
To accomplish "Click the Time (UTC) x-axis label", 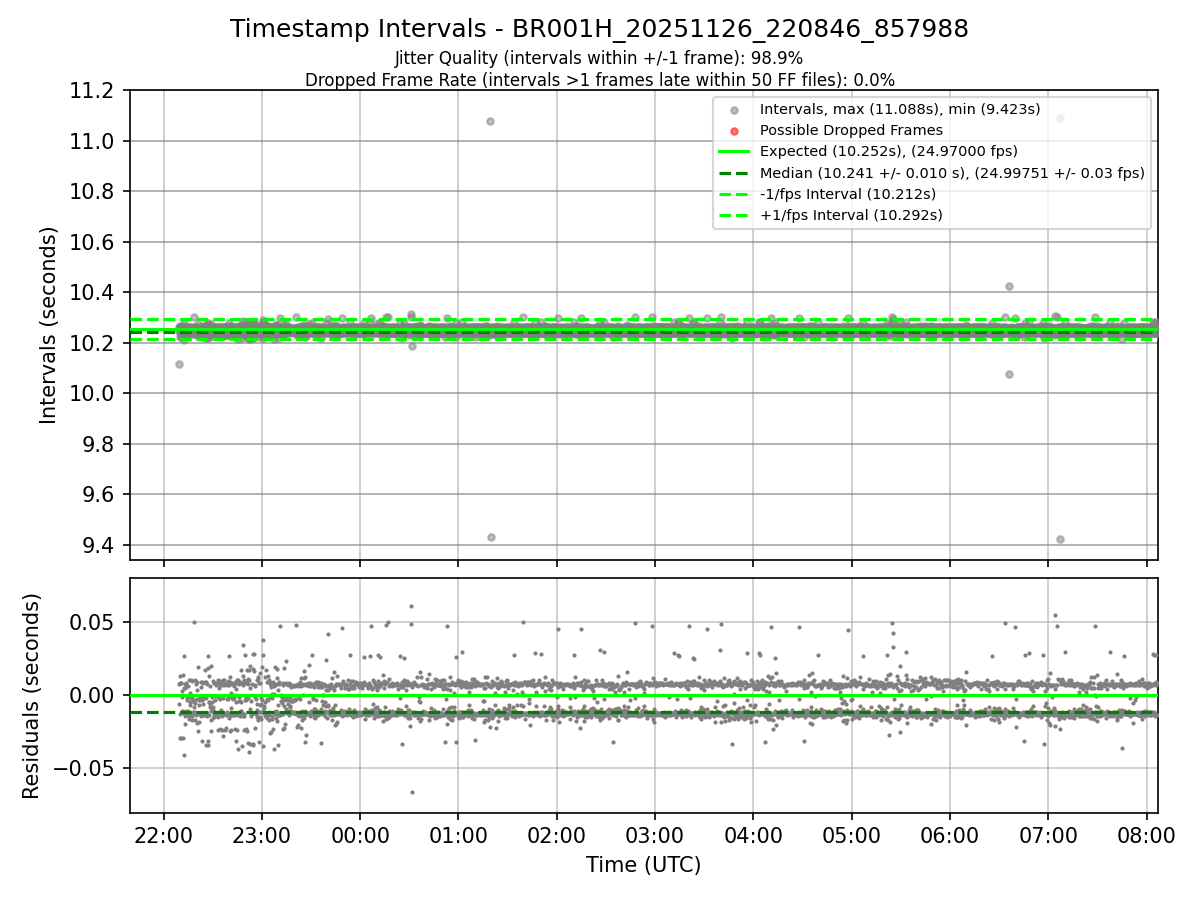I will tap(643, 865).
